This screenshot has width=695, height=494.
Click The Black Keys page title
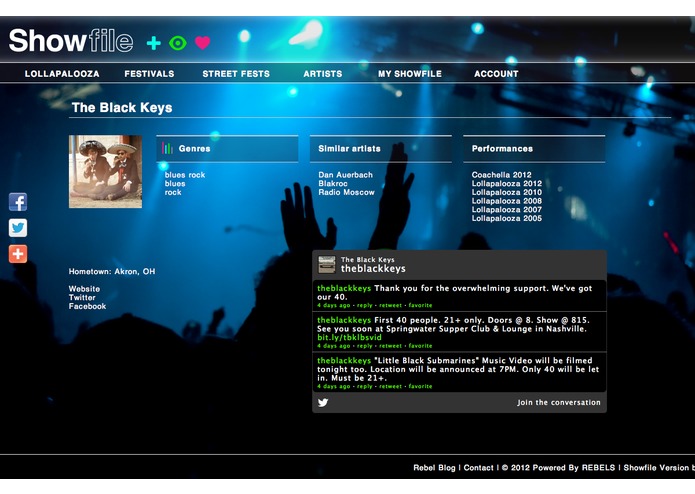122,108
